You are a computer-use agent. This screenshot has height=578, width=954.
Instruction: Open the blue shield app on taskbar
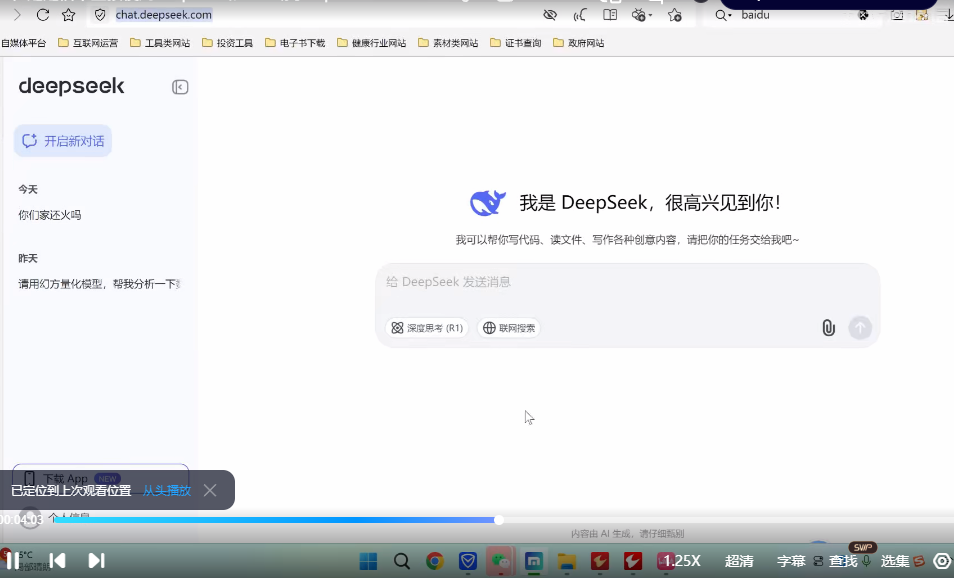coord(468,561)
